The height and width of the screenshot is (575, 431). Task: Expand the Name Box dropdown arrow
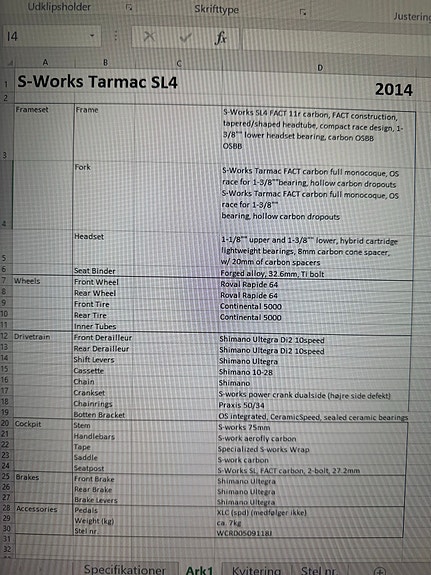coord(92,36)
